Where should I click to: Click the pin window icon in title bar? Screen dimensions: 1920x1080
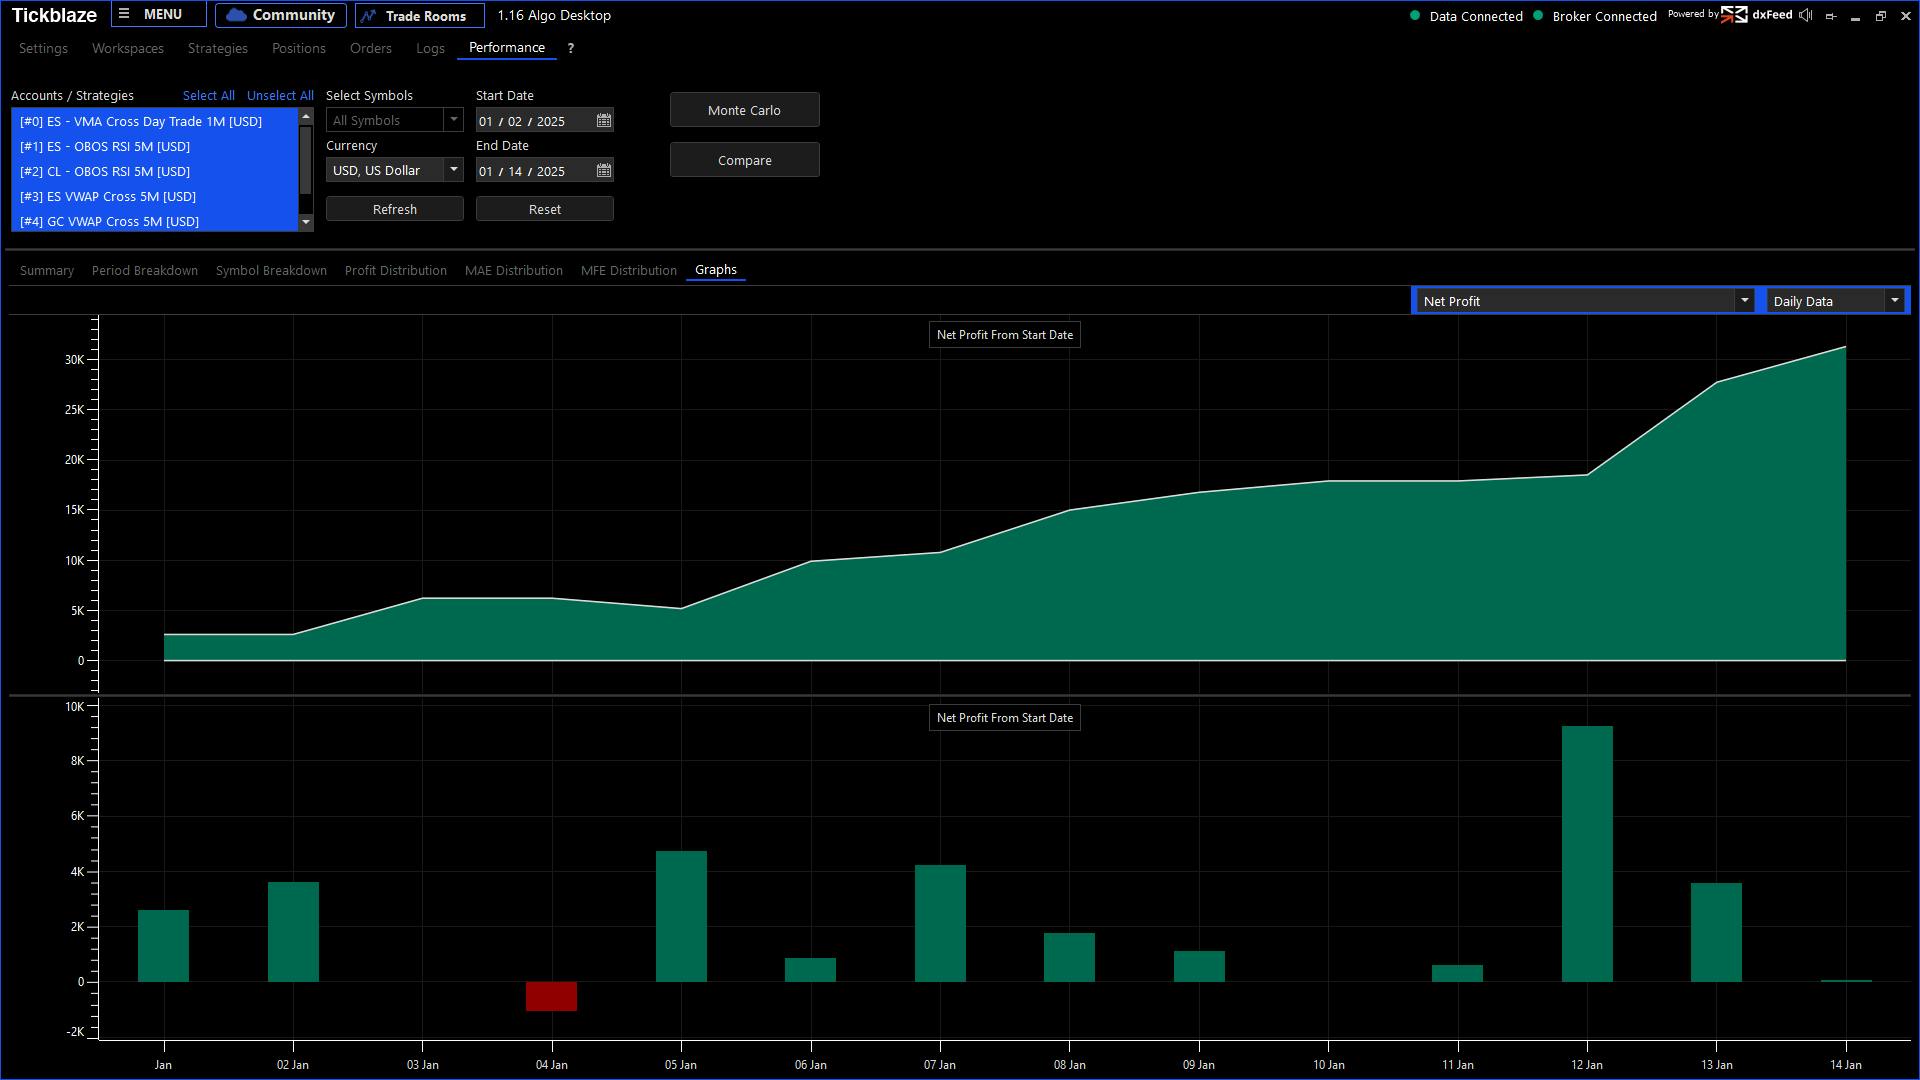[x=1831, y=16]
